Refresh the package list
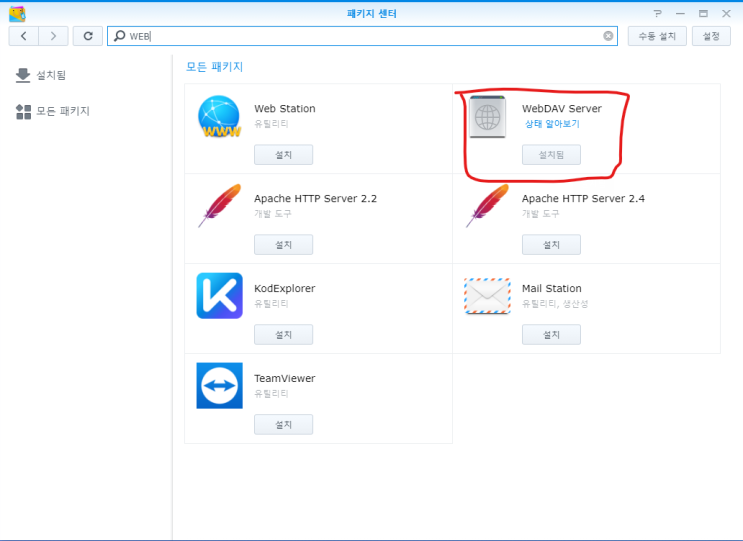The width and height of the screenshot is (743, 541). (88, 36)
